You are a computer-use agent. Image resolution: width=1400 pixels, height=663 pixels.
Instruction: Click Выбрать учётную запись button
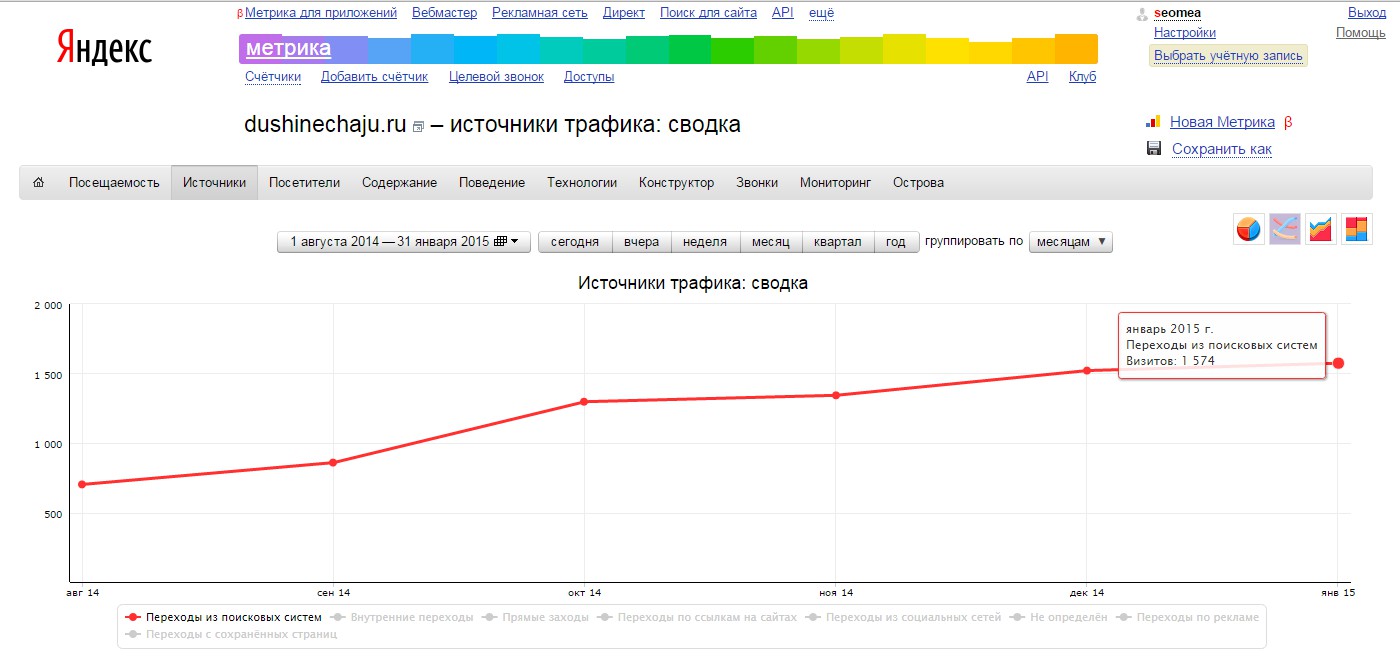point(1228,56)
